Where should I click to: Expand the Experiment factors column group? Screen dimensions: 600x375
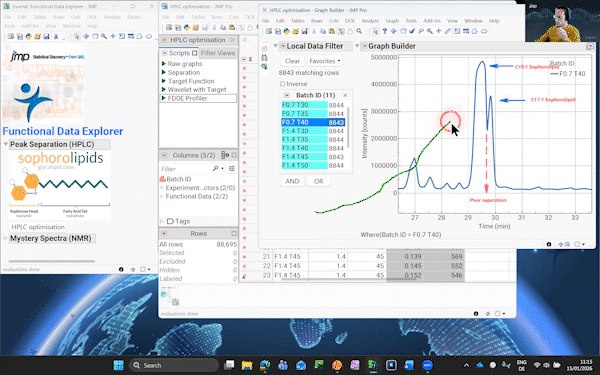tap(162, 188)
